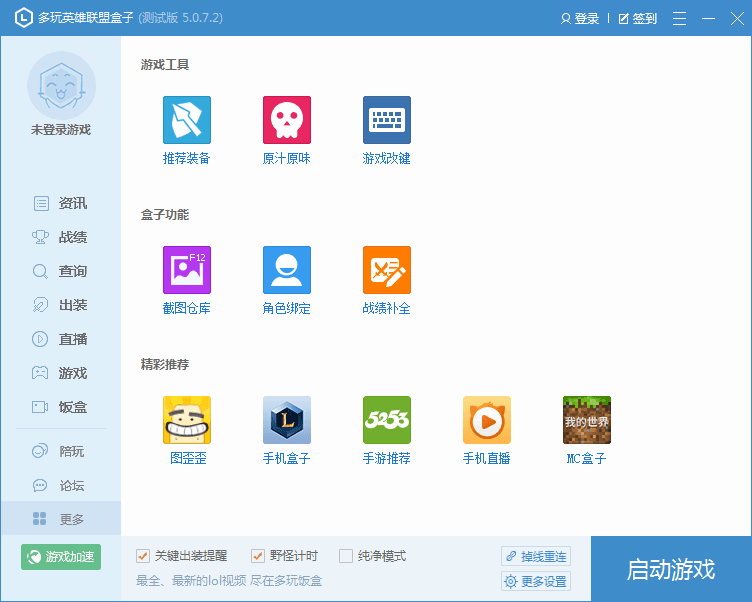Viewport: 752px width, 602px height.
Task: Open the MC盒子 Minecraft icon
Action: coord(587,420)
